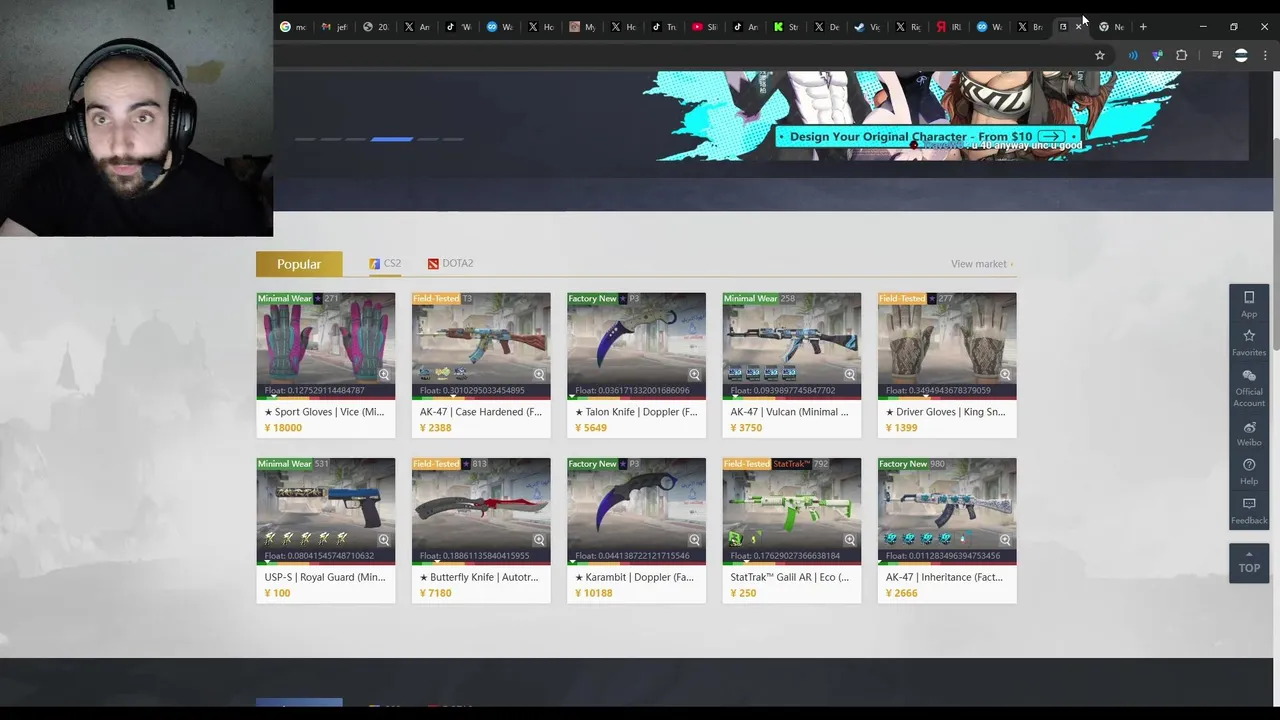1280x720 pixels.
Task: Open USP-S Royal Guard item name
Action: (x=325, y=577)
